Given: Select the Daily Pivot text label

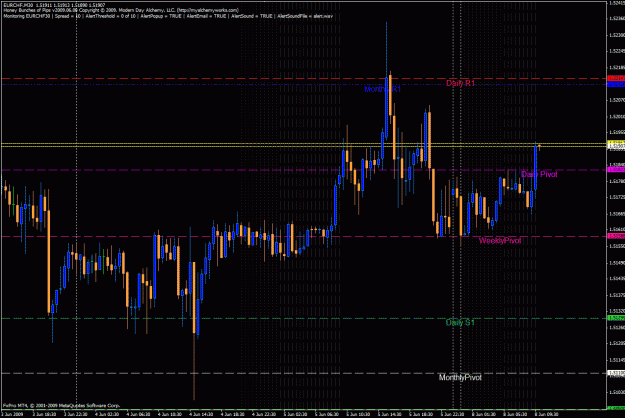Looking at the screenshot, I should click(x=539, y=175).
